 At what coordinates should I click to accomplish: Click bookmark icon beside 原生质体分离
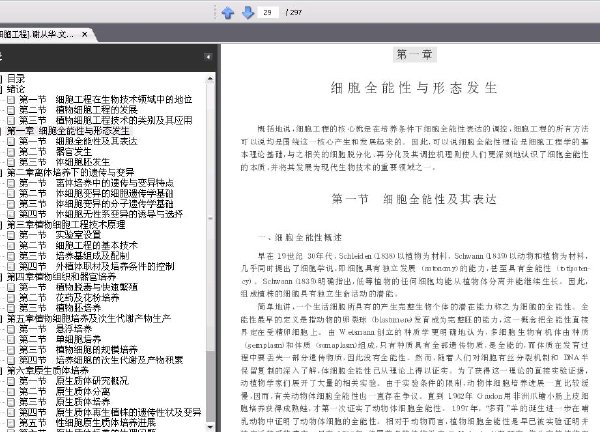(11, 391)
